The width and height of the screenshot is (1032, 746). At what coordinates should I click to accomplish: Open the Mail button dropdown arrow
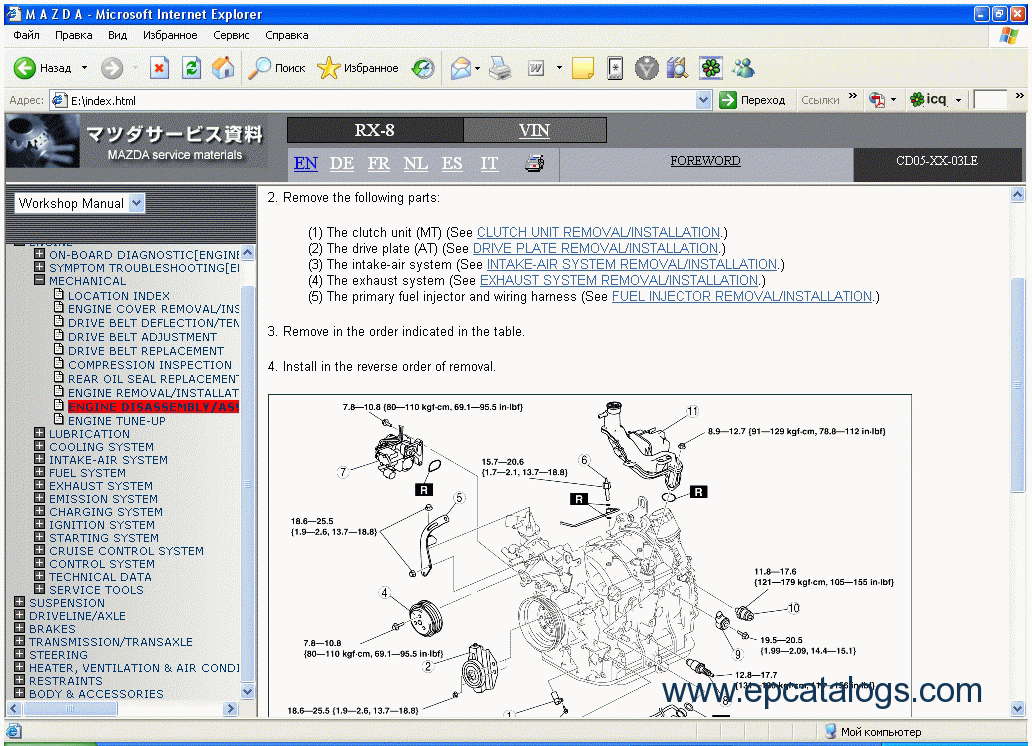tap(477, 68)
